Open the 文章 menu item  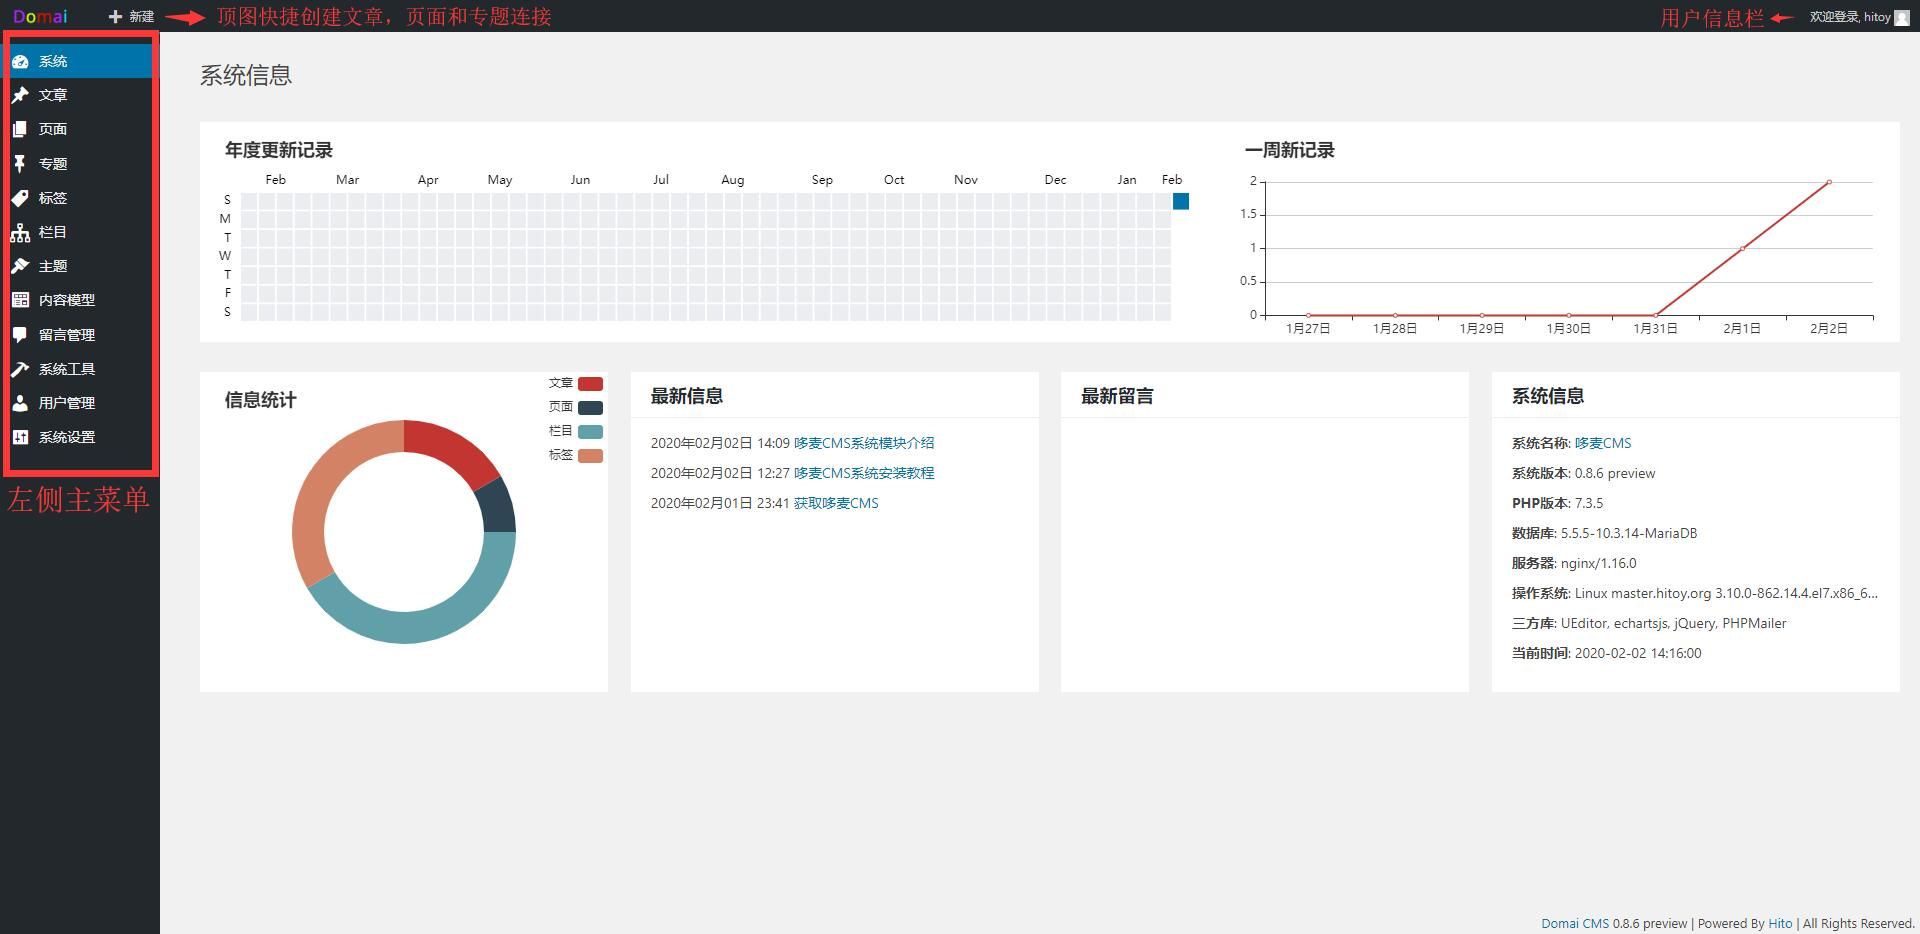pos(80,95)
